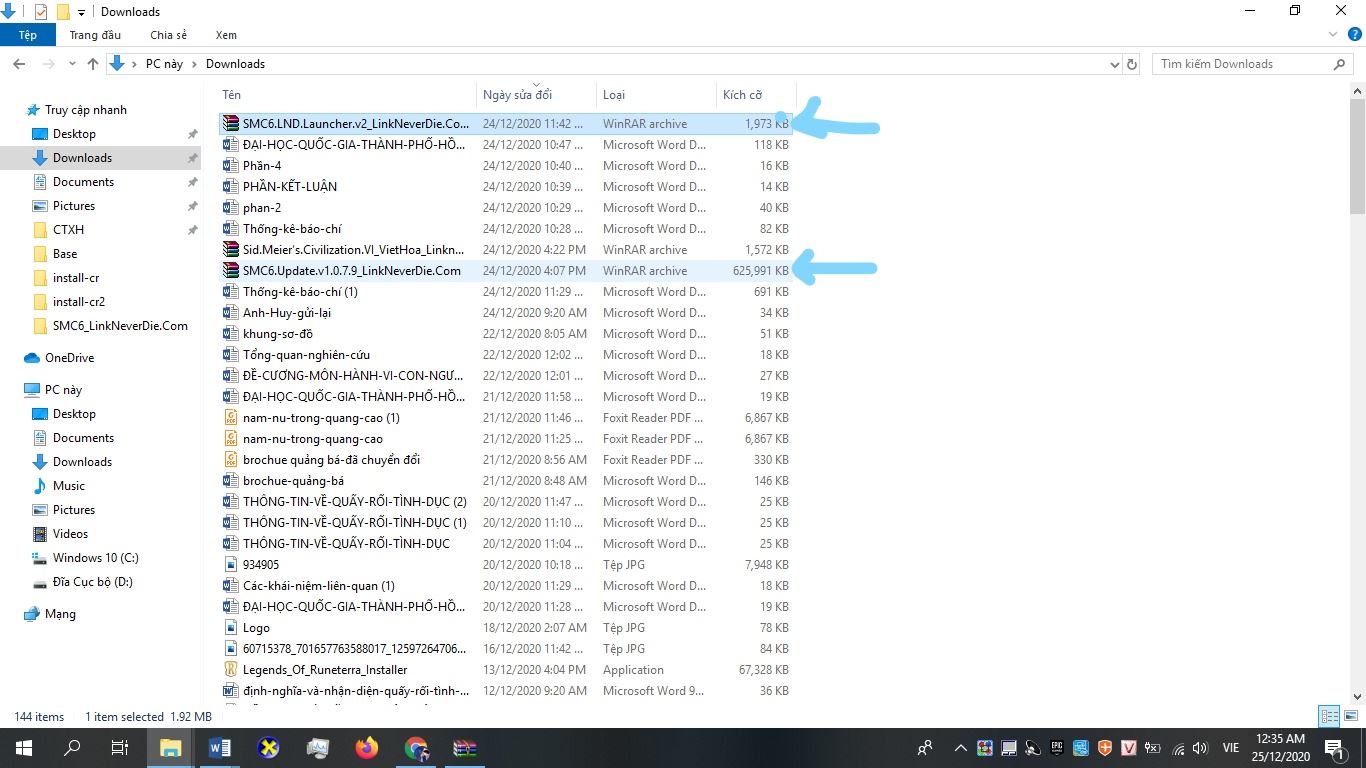
Task: Open Microsoft Word from the taskbar
Action: pos(220,747)
